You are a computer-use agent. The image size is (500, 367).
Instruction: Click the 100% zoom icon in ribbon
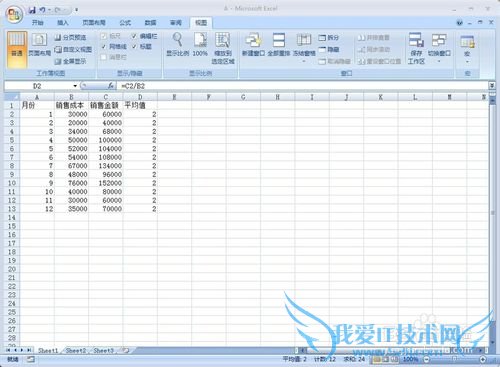click(200, 40)
